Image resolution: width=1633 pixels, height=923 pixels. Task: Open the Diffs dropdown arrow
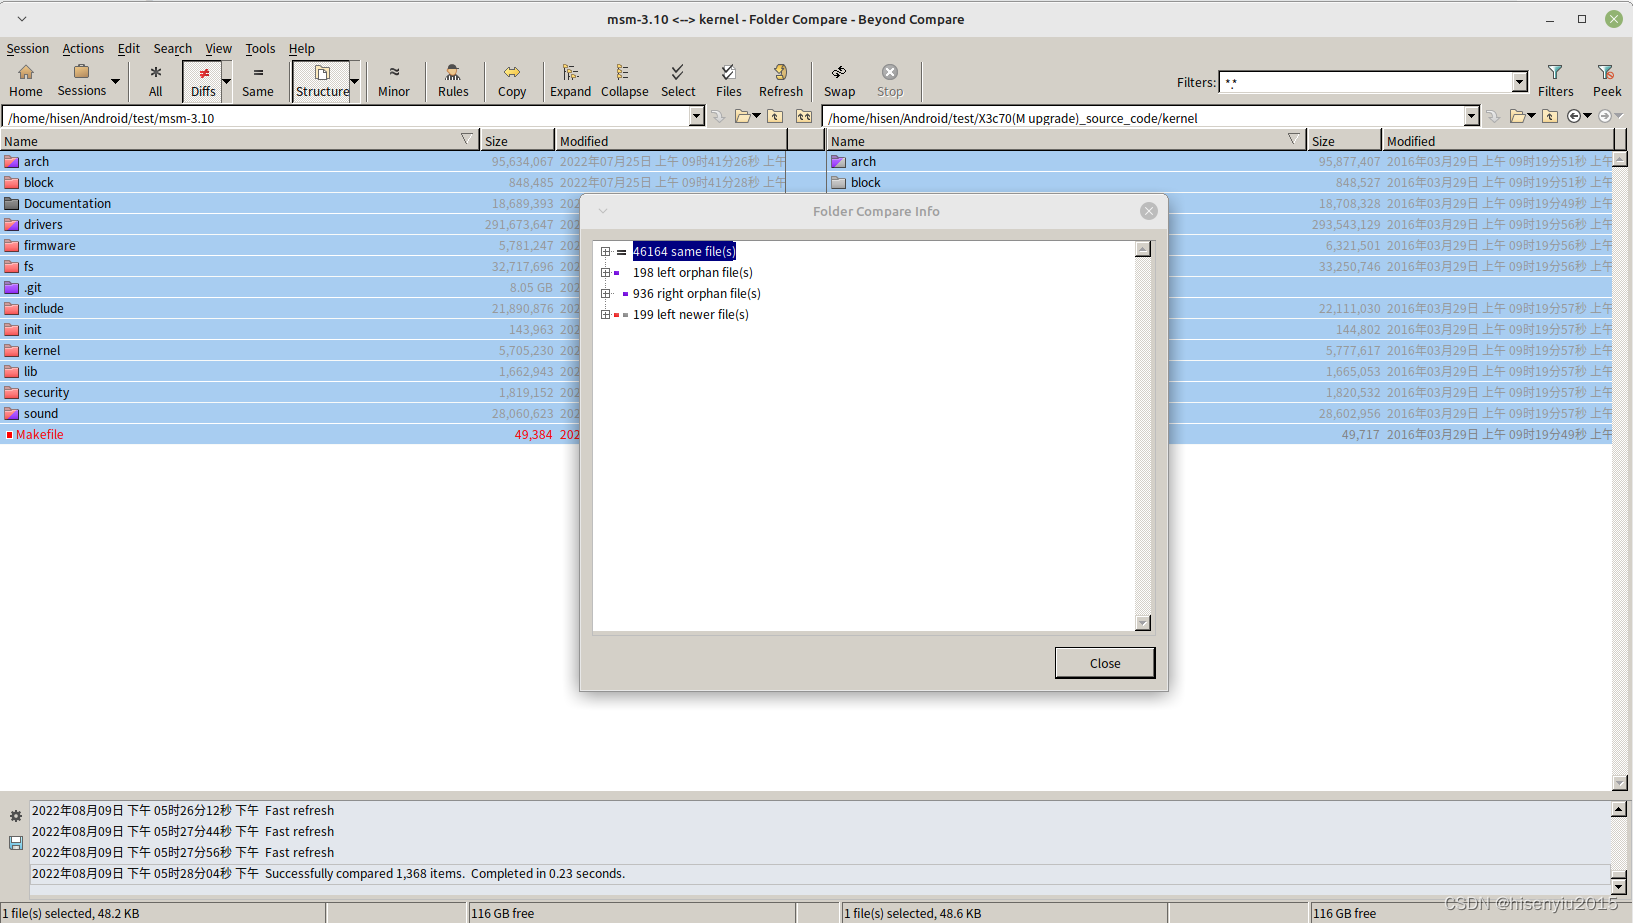pos(226,81)
